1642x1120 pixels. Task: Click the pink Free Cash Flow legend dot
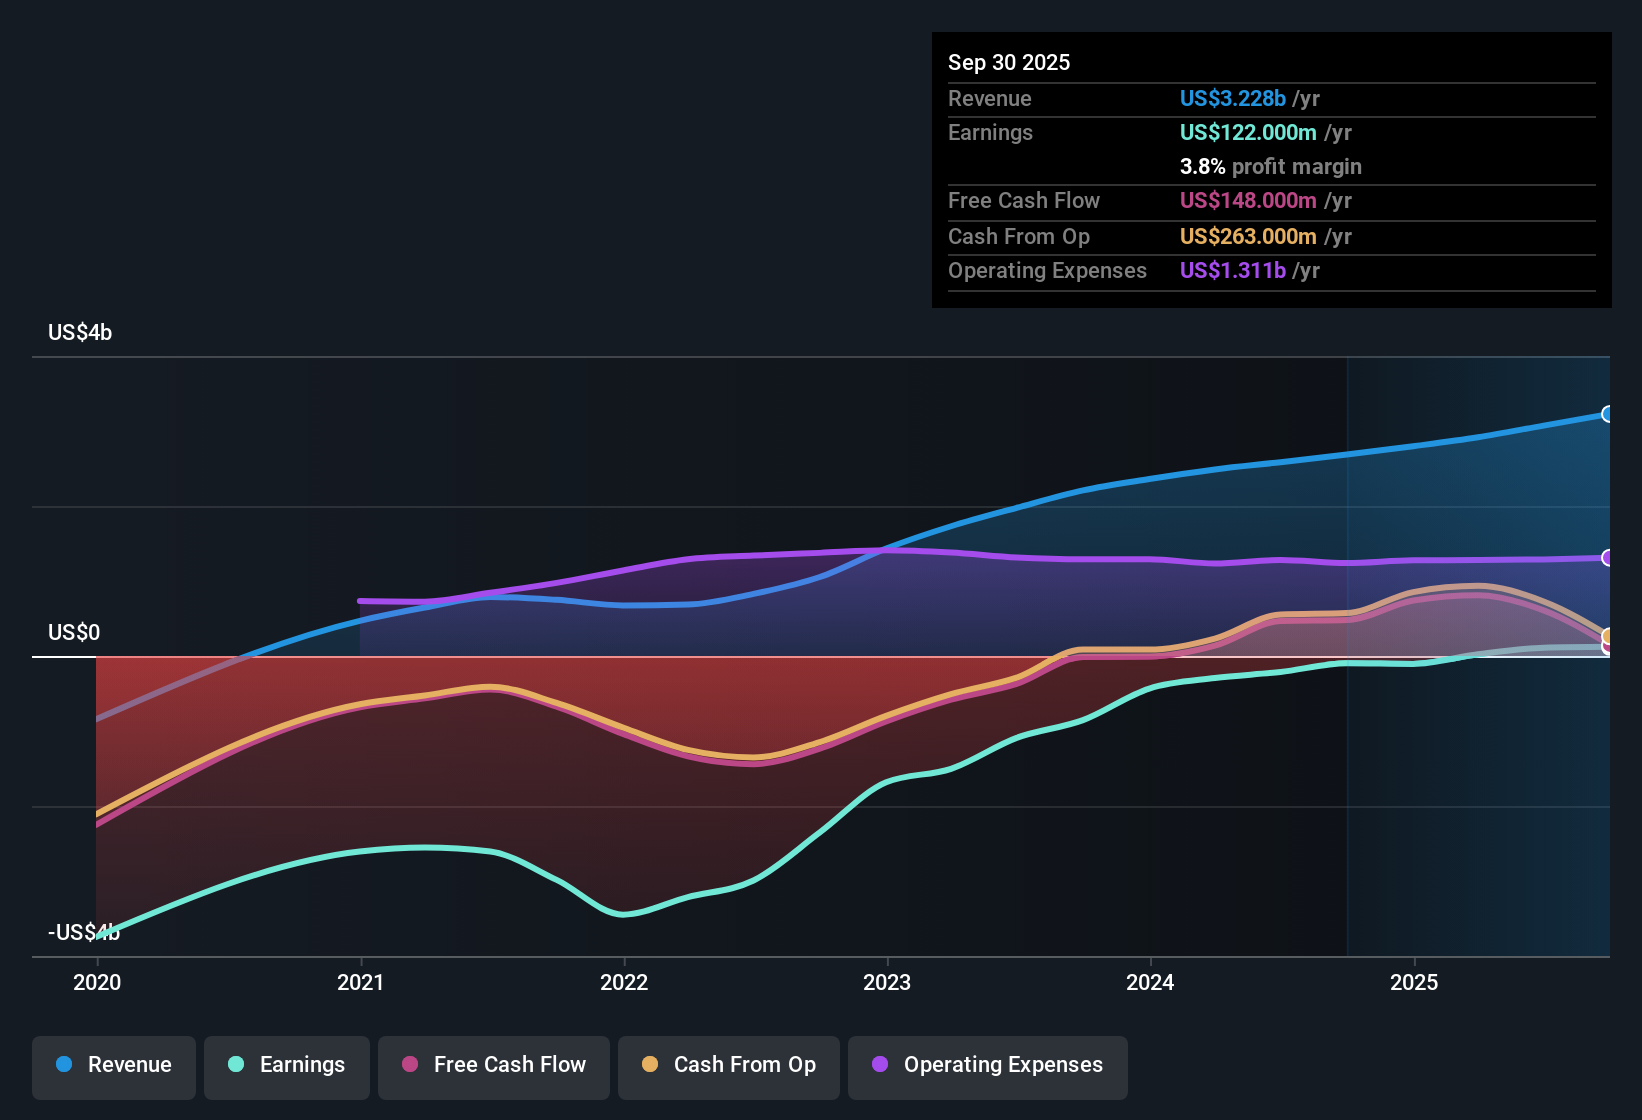[x=410, y=1065]
